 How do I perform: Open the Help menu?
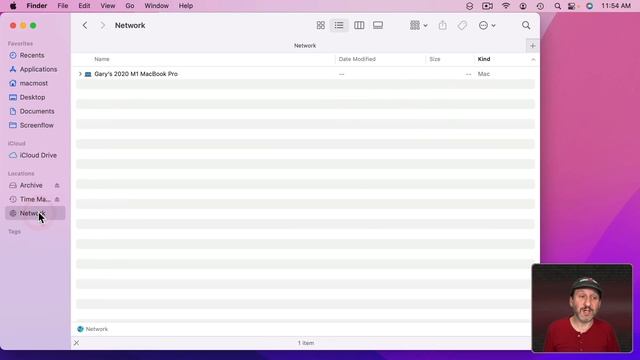coord(186,6)
